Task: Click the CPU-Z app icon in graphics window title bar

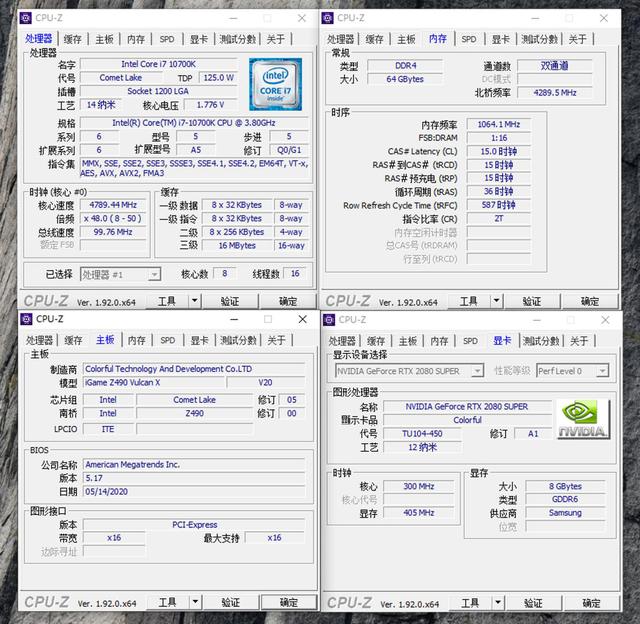Action: (329, 320)
